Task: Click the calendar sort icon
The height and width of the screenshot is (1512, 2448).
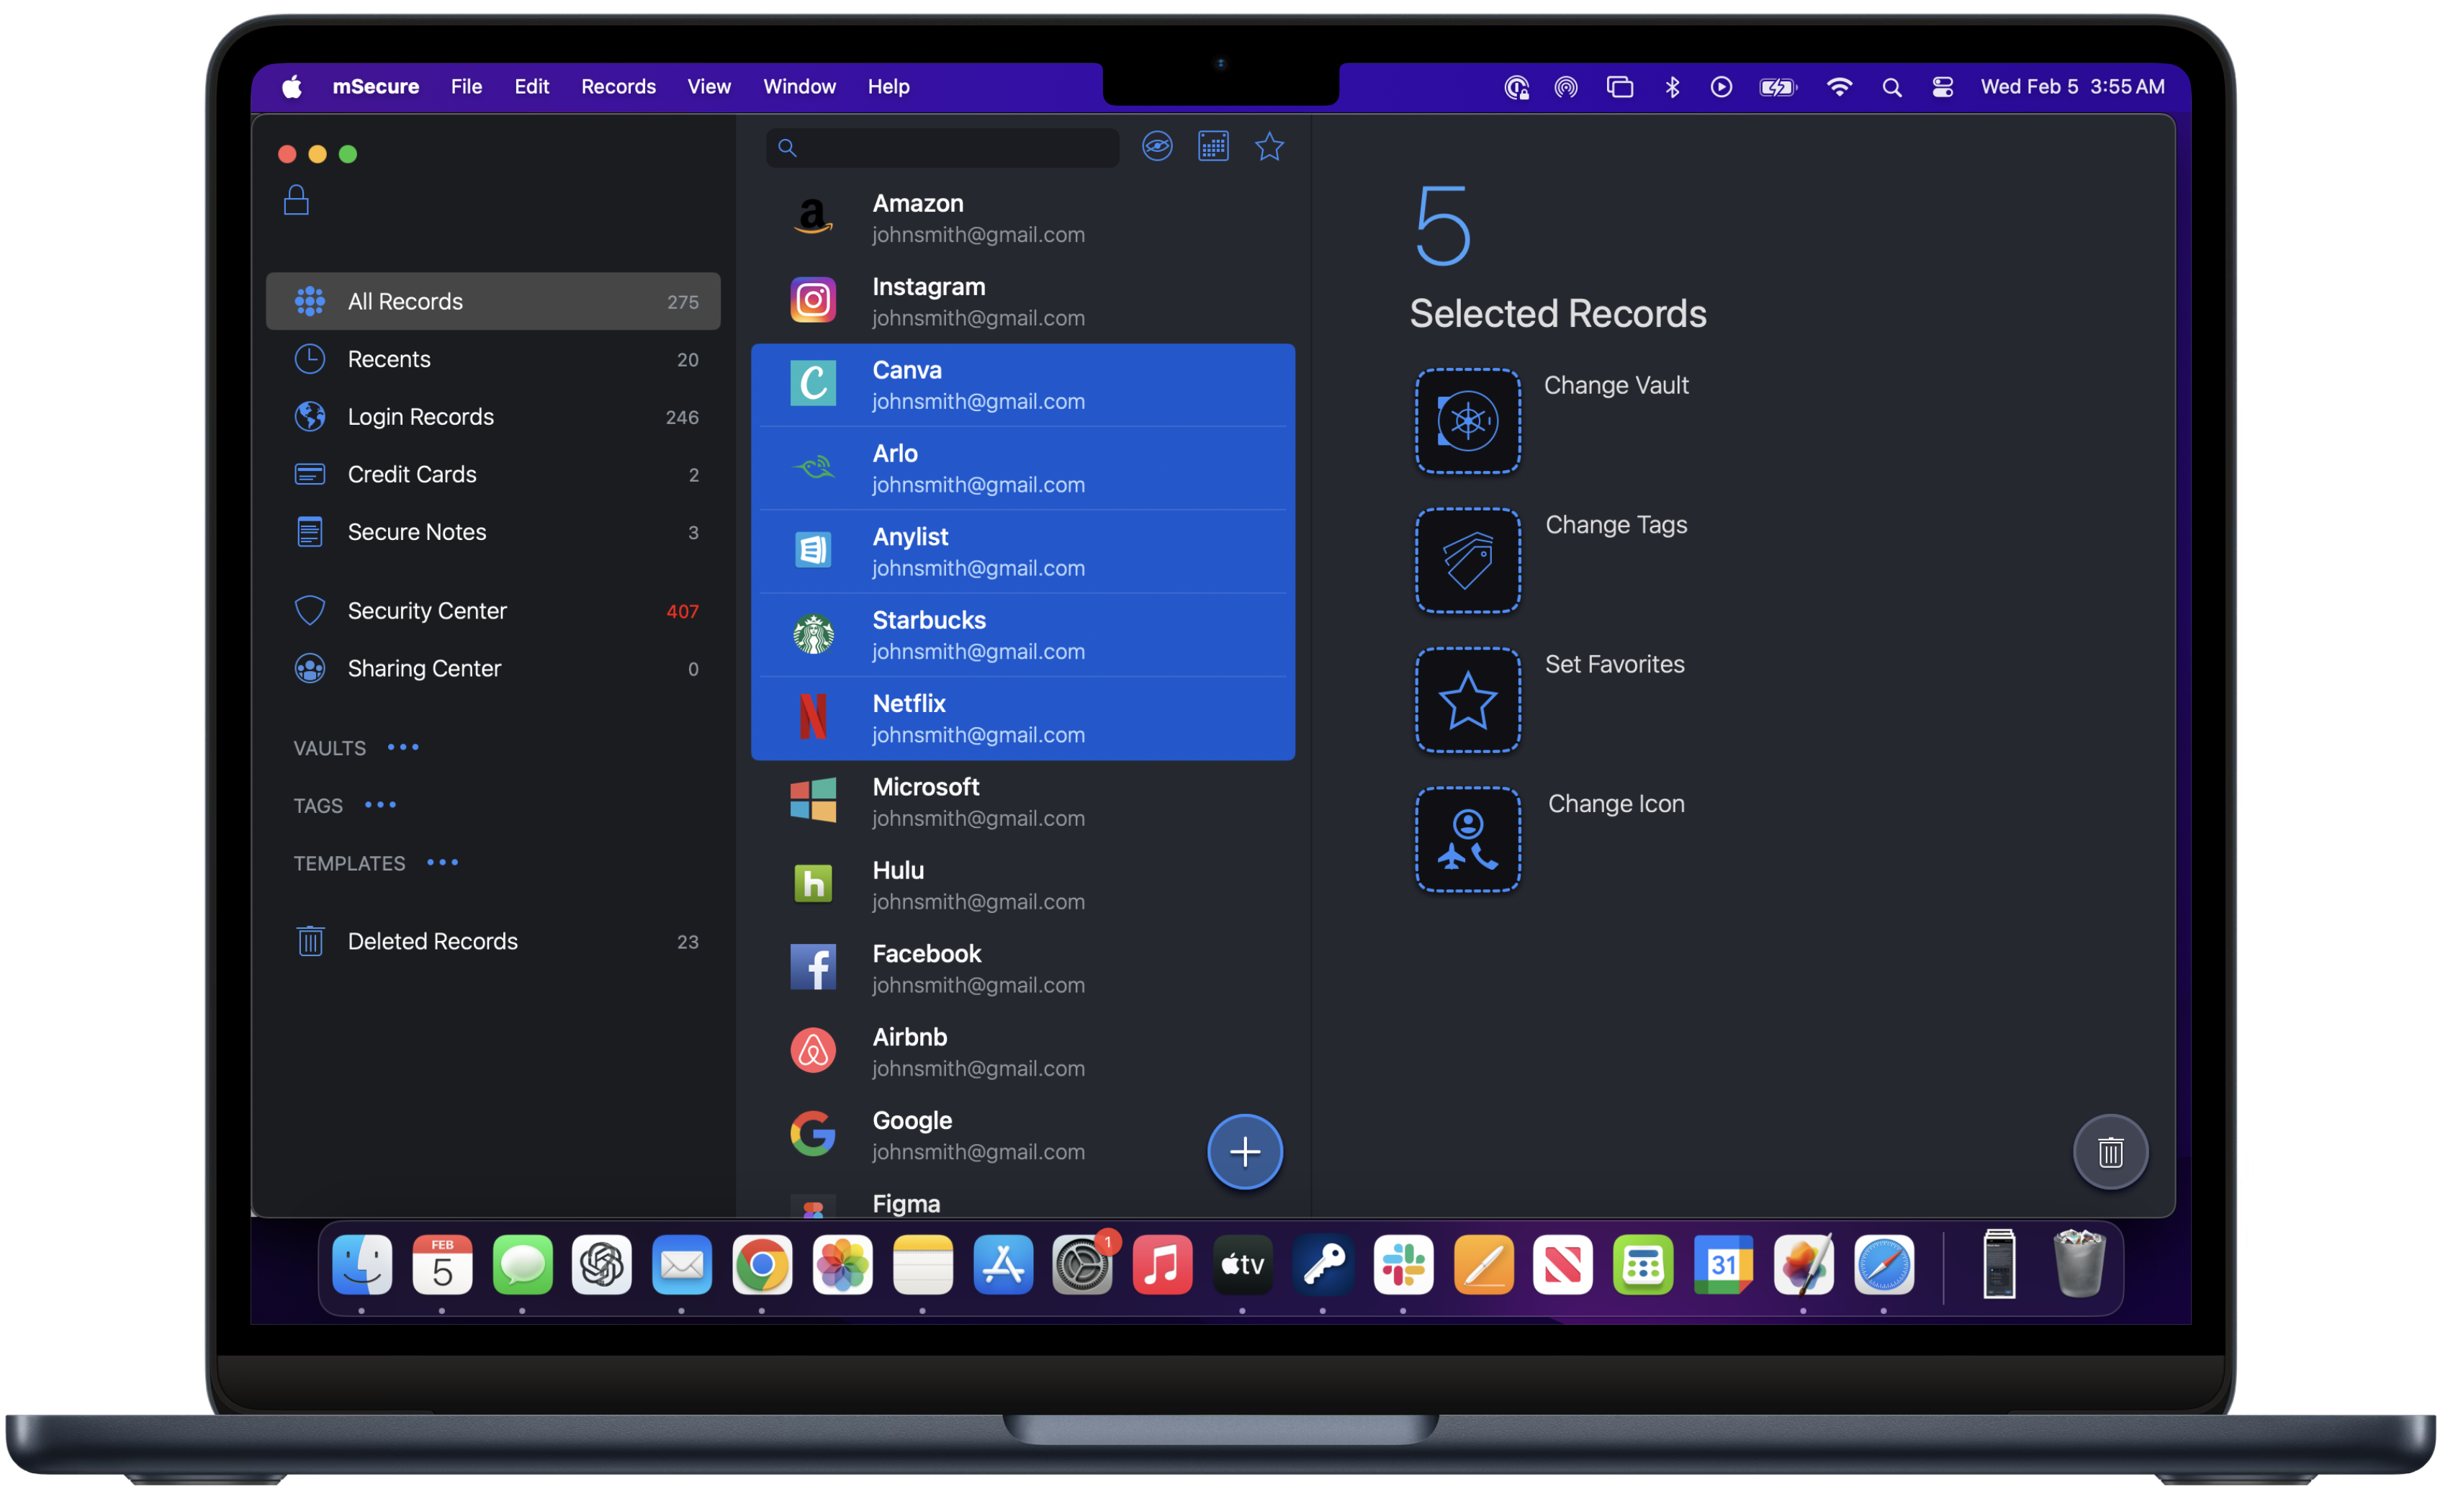Action: pyautogui.click(x=1213, y=147)
